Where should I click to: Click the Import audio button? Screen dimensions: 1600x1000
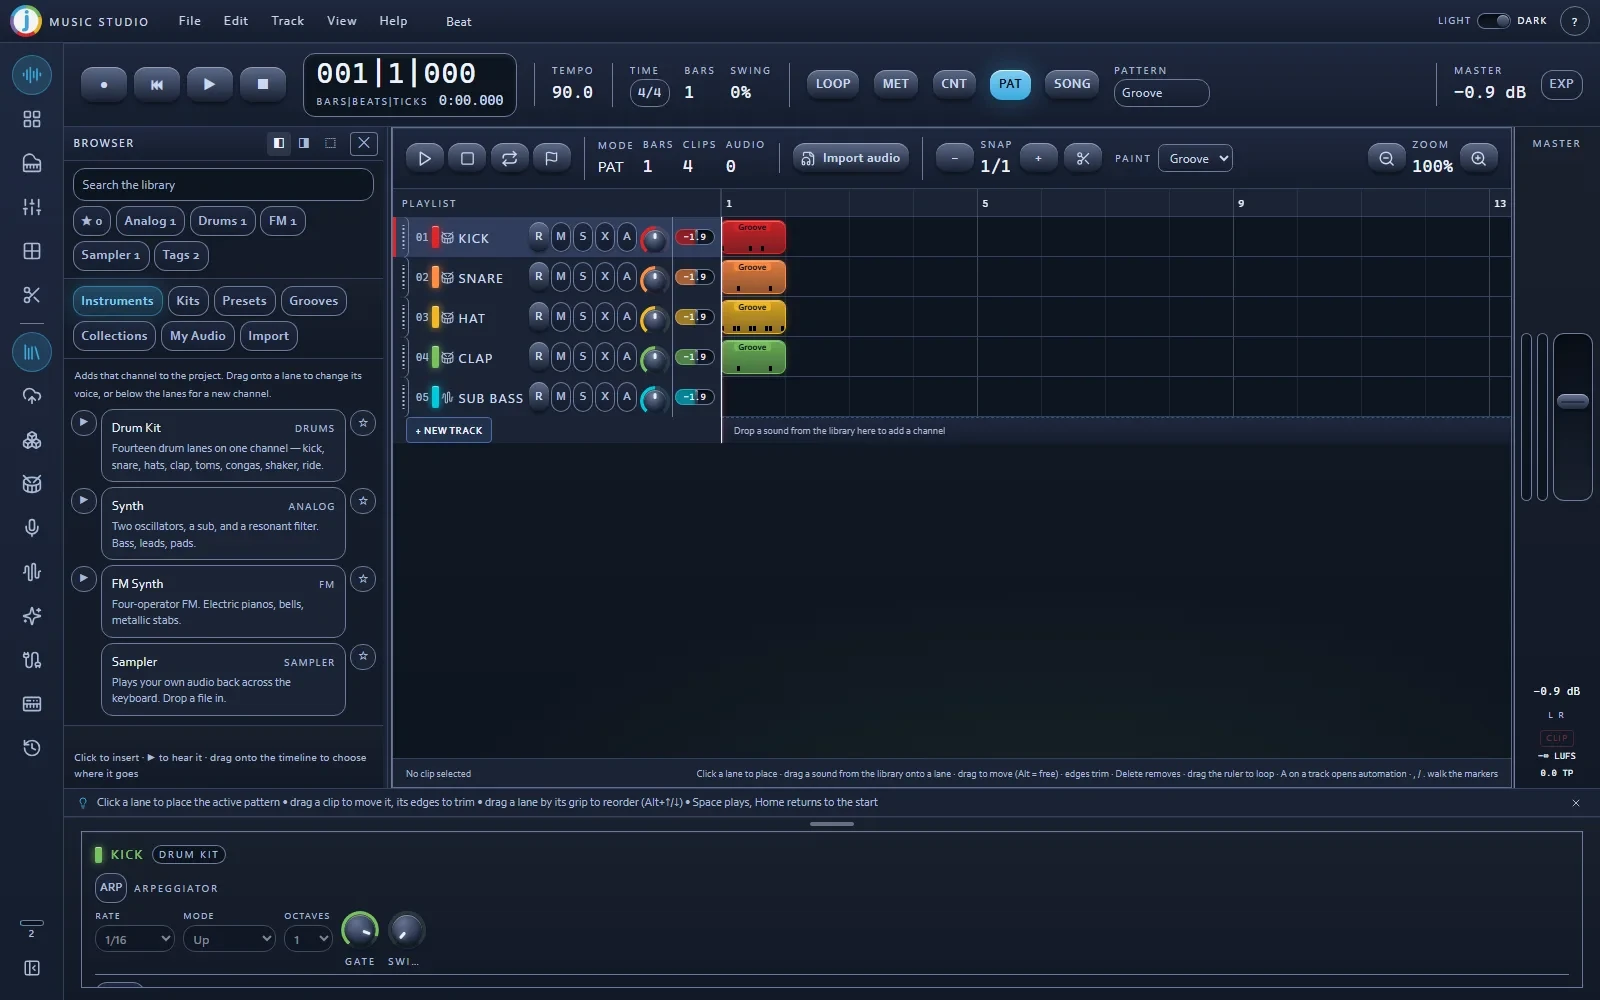point(851,158)
